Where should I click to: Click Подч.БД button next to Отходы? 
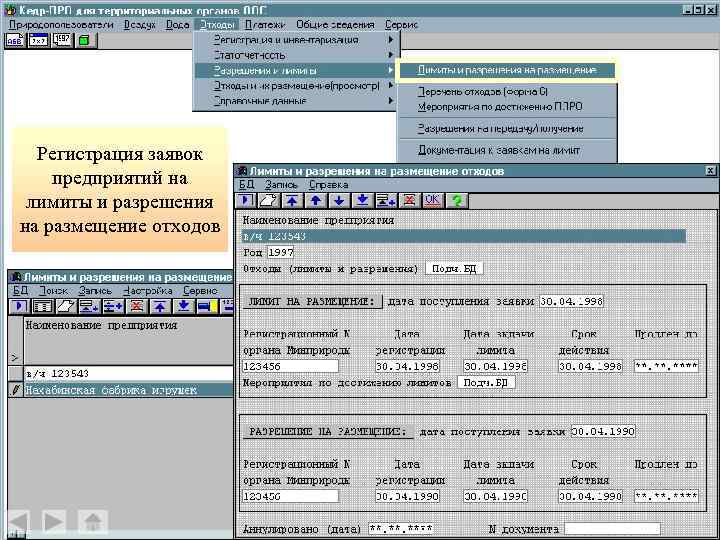(x=454, y=269)
